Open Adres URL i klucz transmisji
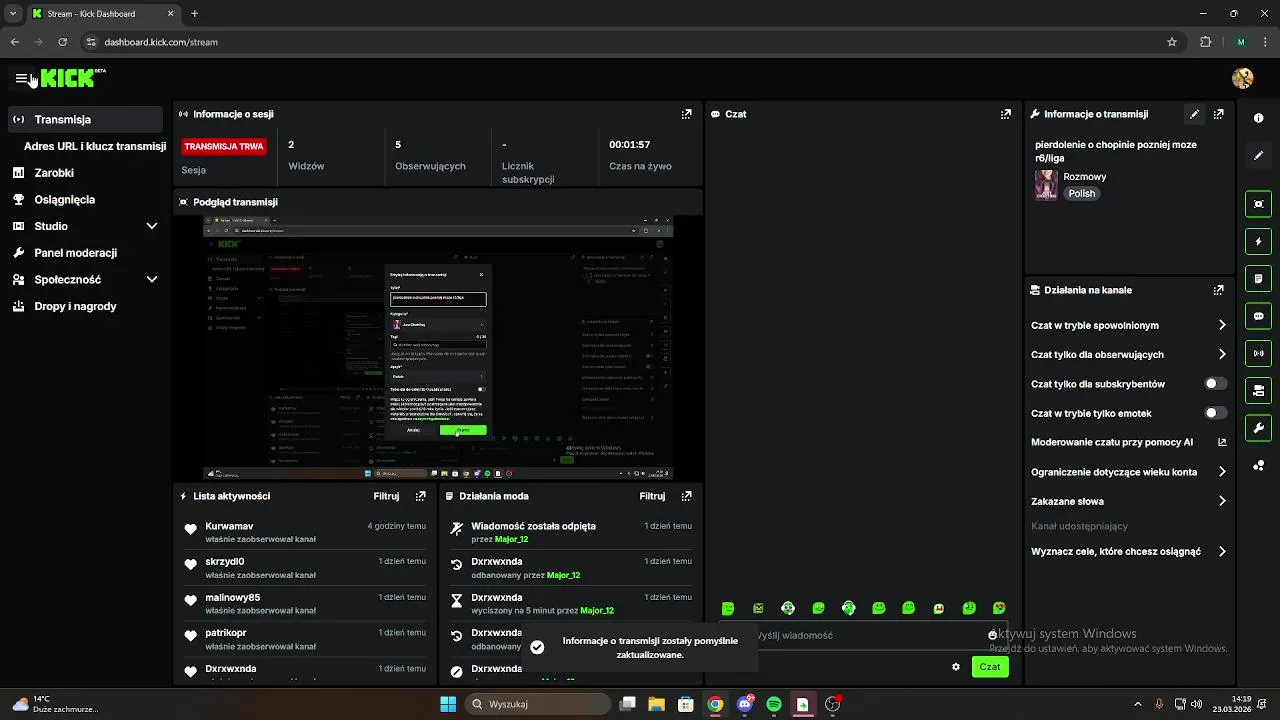Viewport: 1280px width, 720px height. [x=95, y=146]
